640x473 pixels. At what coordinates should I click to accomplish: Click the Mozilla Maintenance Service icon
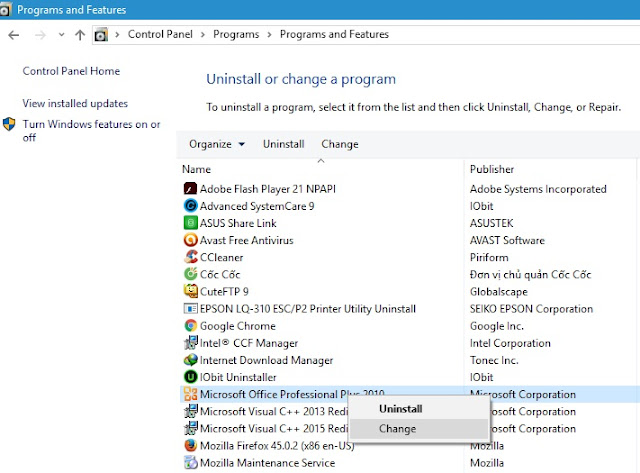(x=190, y=462)
